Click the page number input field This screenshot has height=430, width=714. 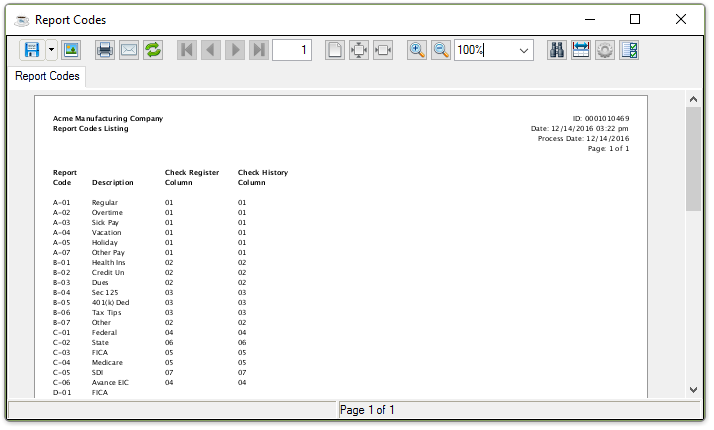(x=292, y=50)
